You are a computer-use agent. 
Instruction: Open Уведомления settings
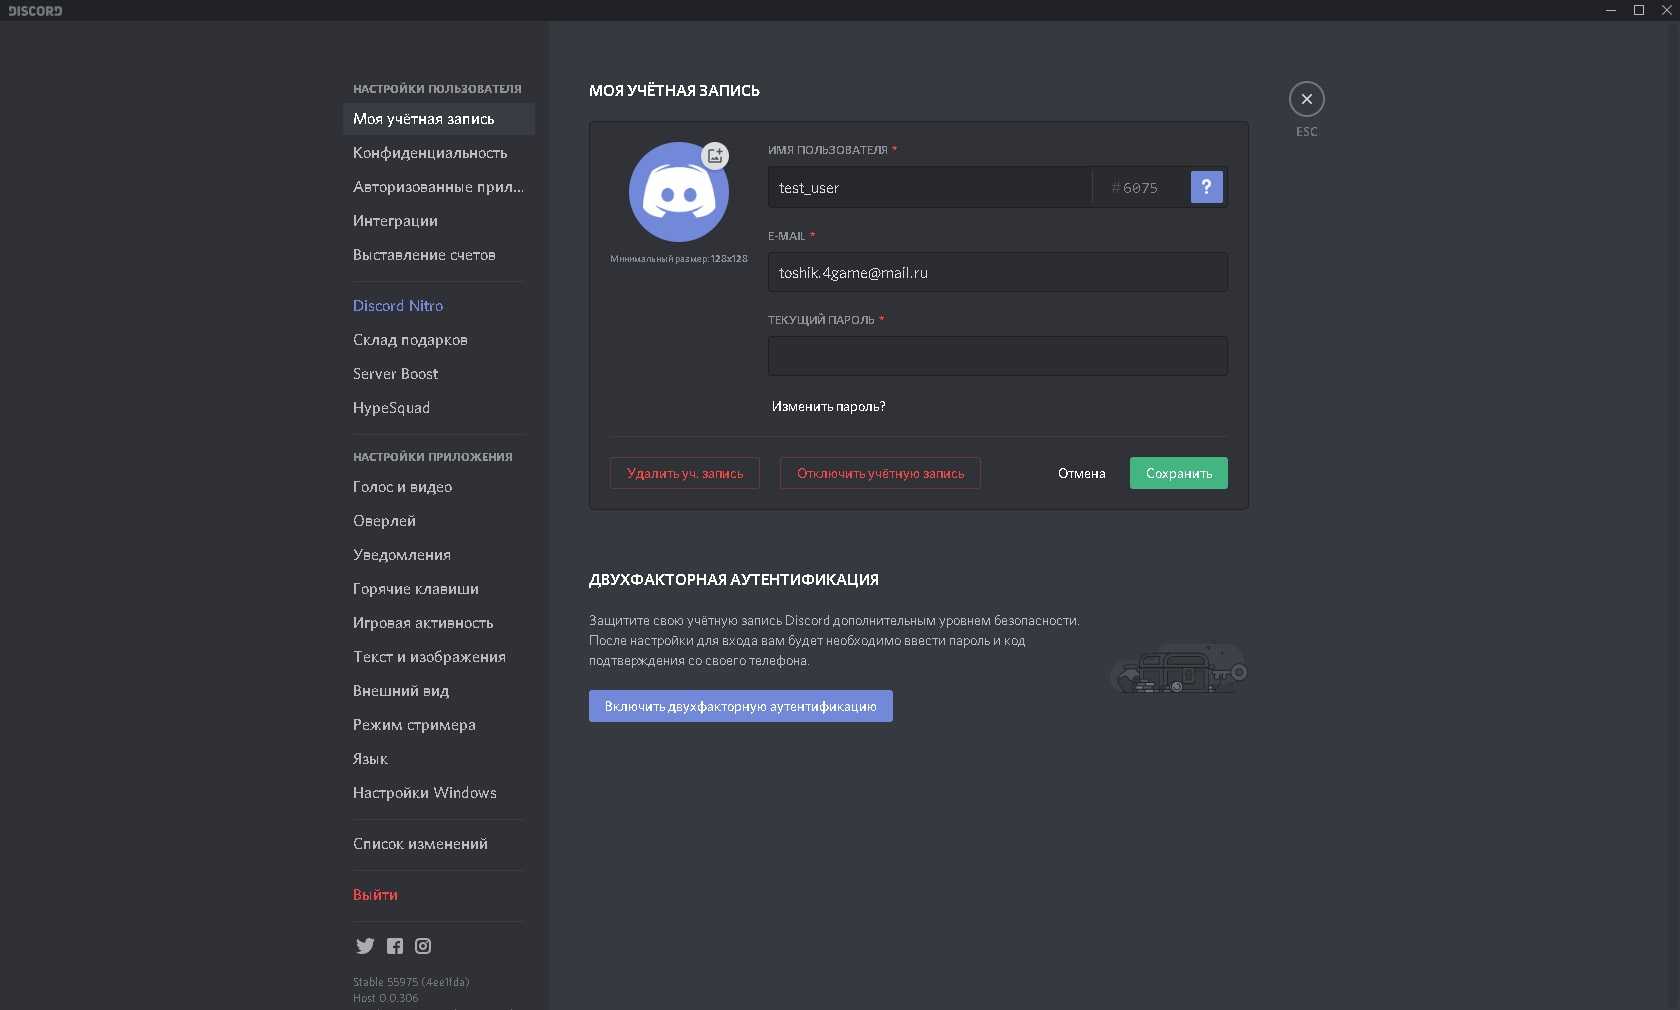439,555
